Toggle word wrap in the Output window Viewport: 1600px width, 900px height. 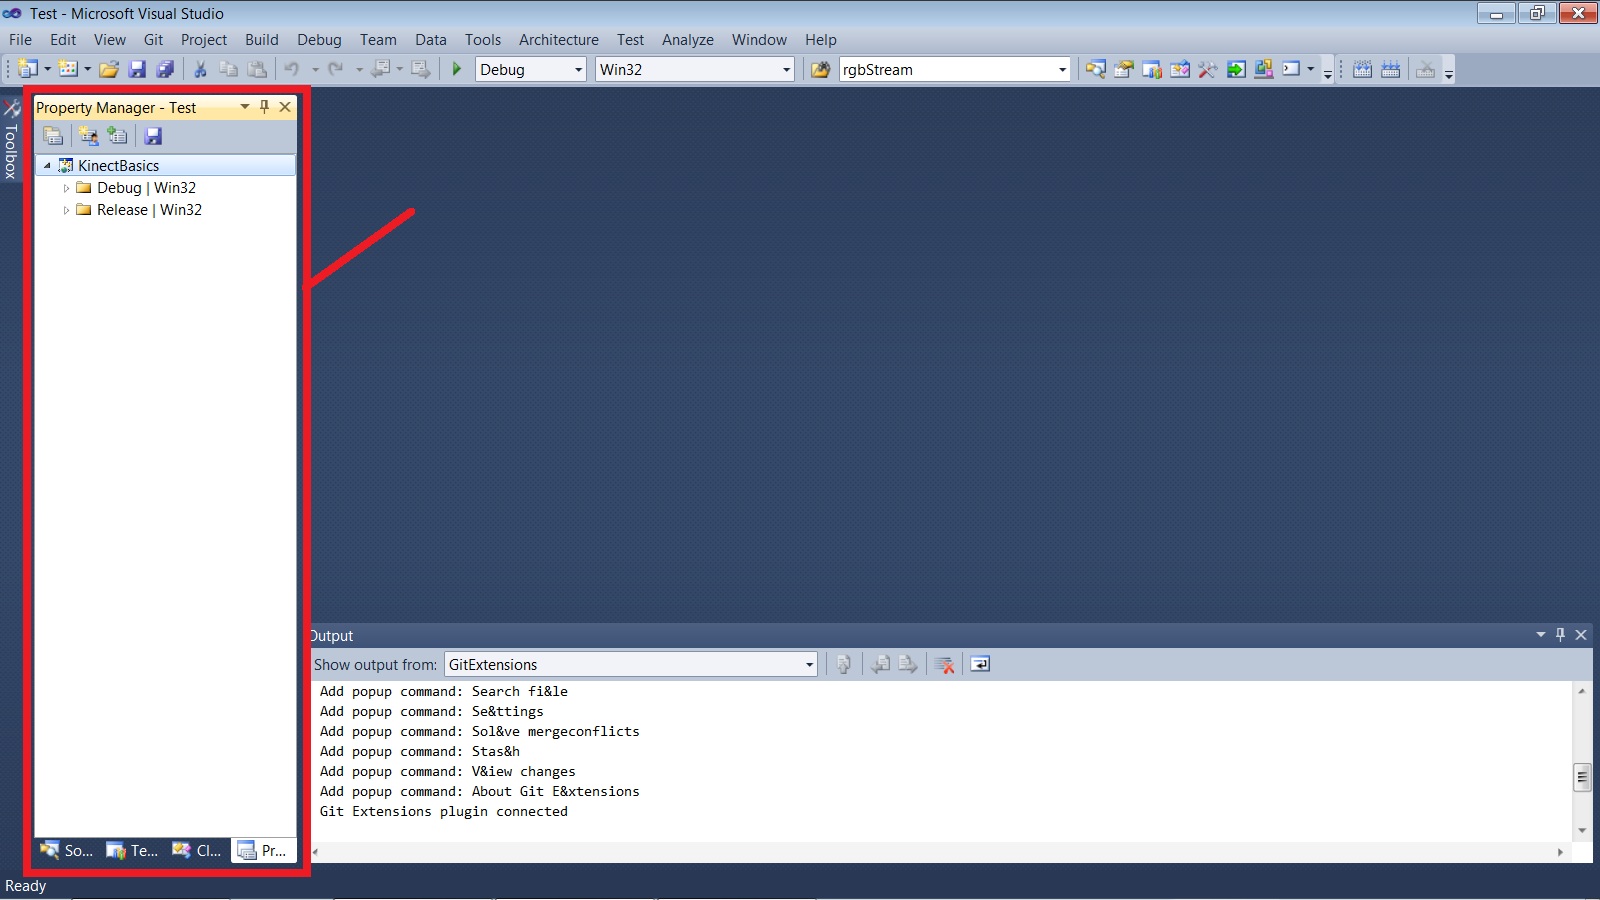(980, 664)
